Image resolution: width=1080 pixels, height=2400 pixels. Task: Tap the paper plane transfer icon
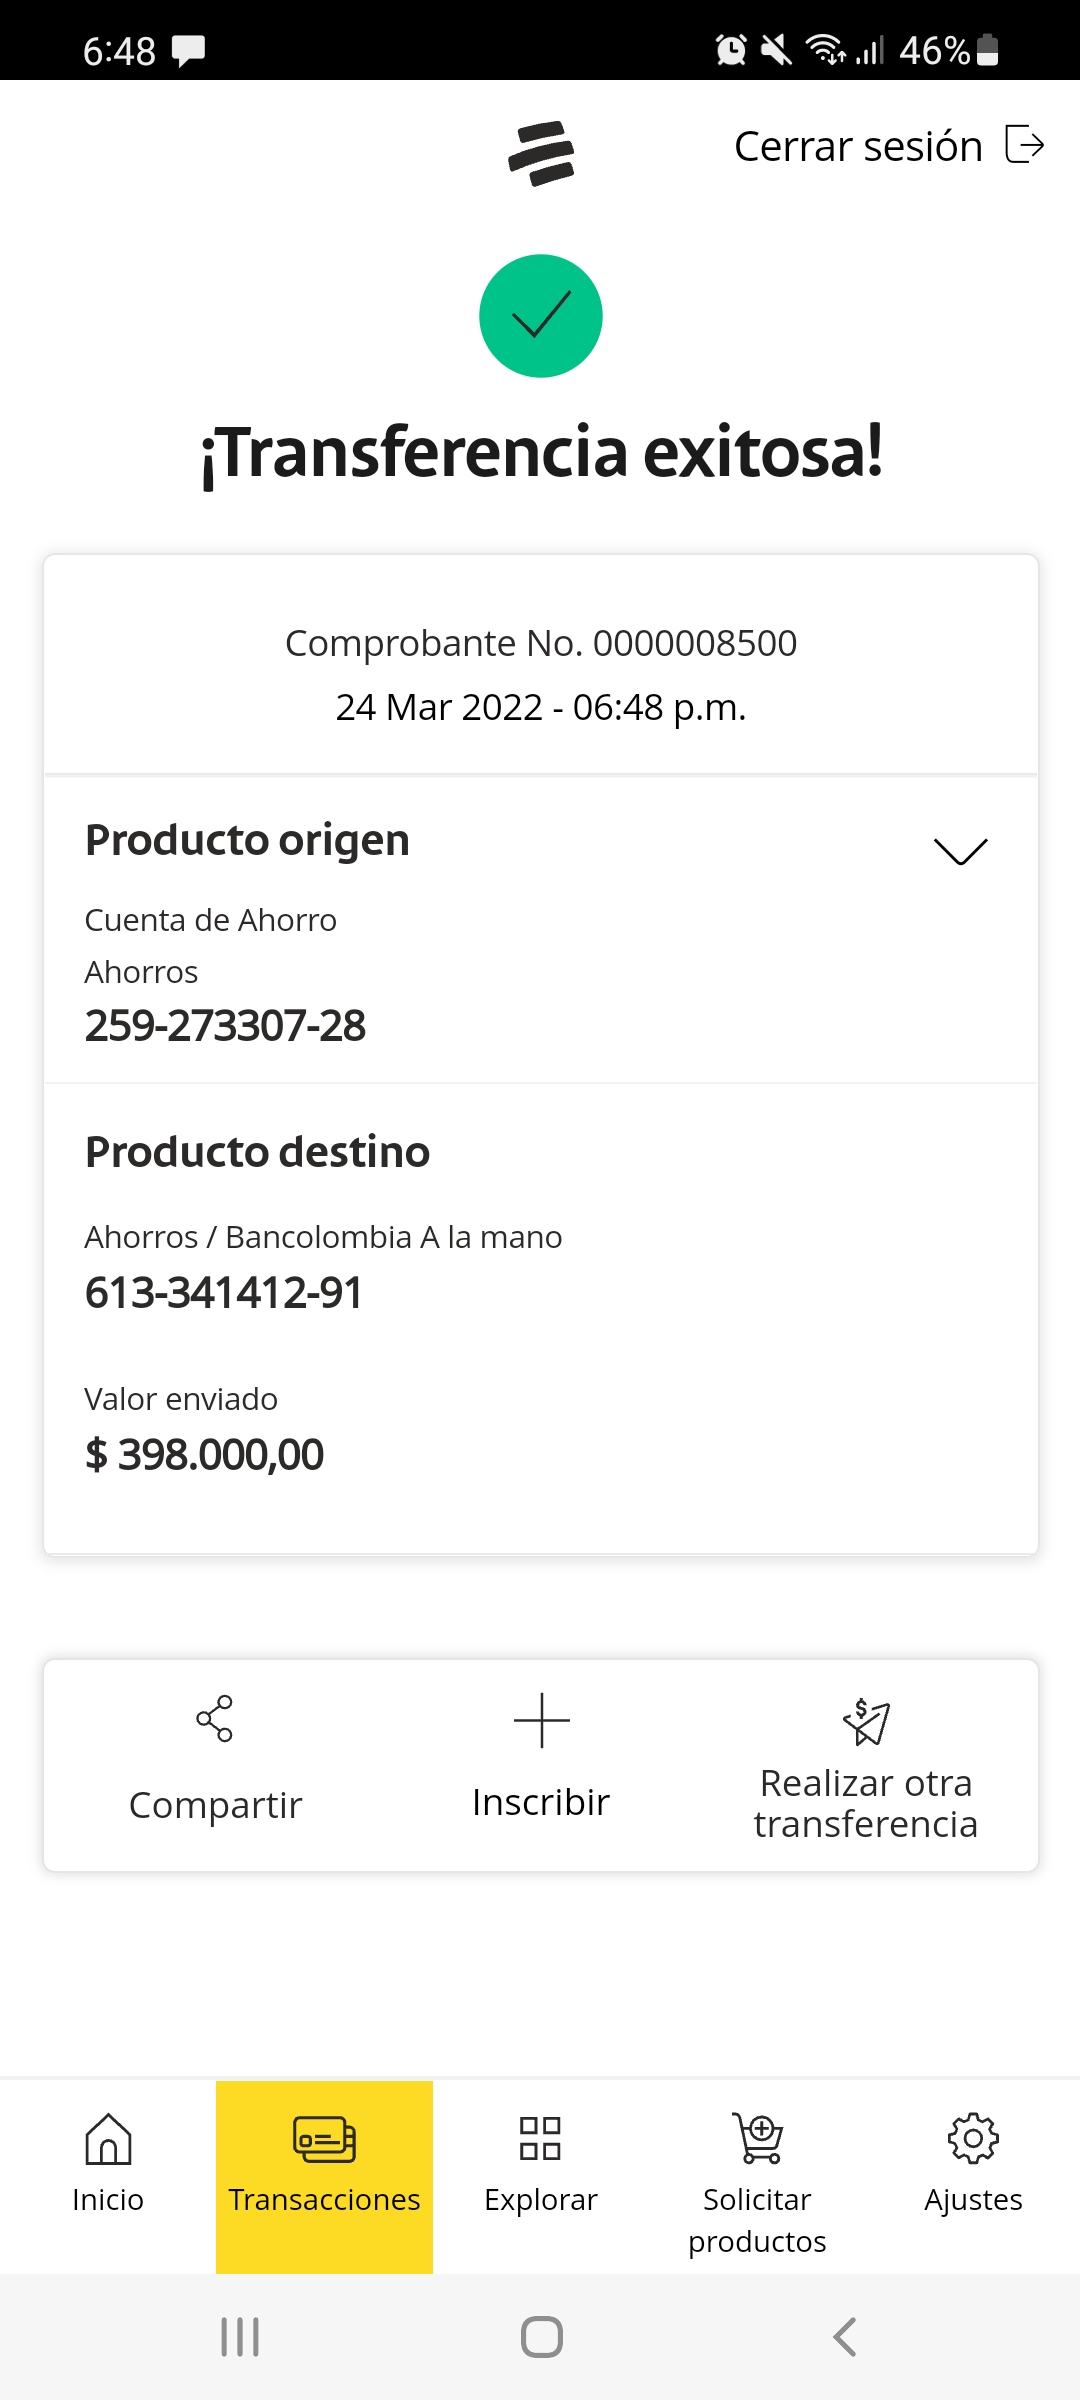[866, 1721]
